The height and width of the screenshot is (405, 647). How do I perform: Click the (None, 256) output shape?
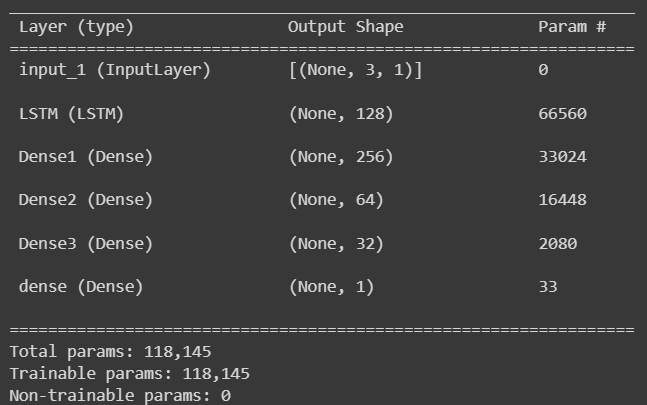click(x=341, y=157)
